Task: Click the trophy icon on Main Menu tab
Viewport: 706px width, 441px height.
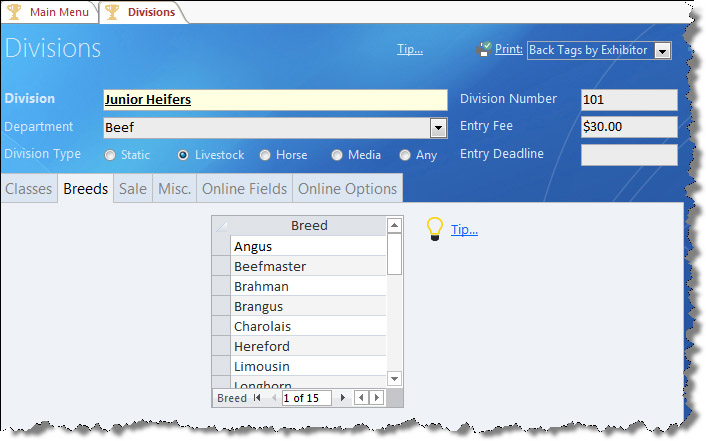Action: (16, 12)
